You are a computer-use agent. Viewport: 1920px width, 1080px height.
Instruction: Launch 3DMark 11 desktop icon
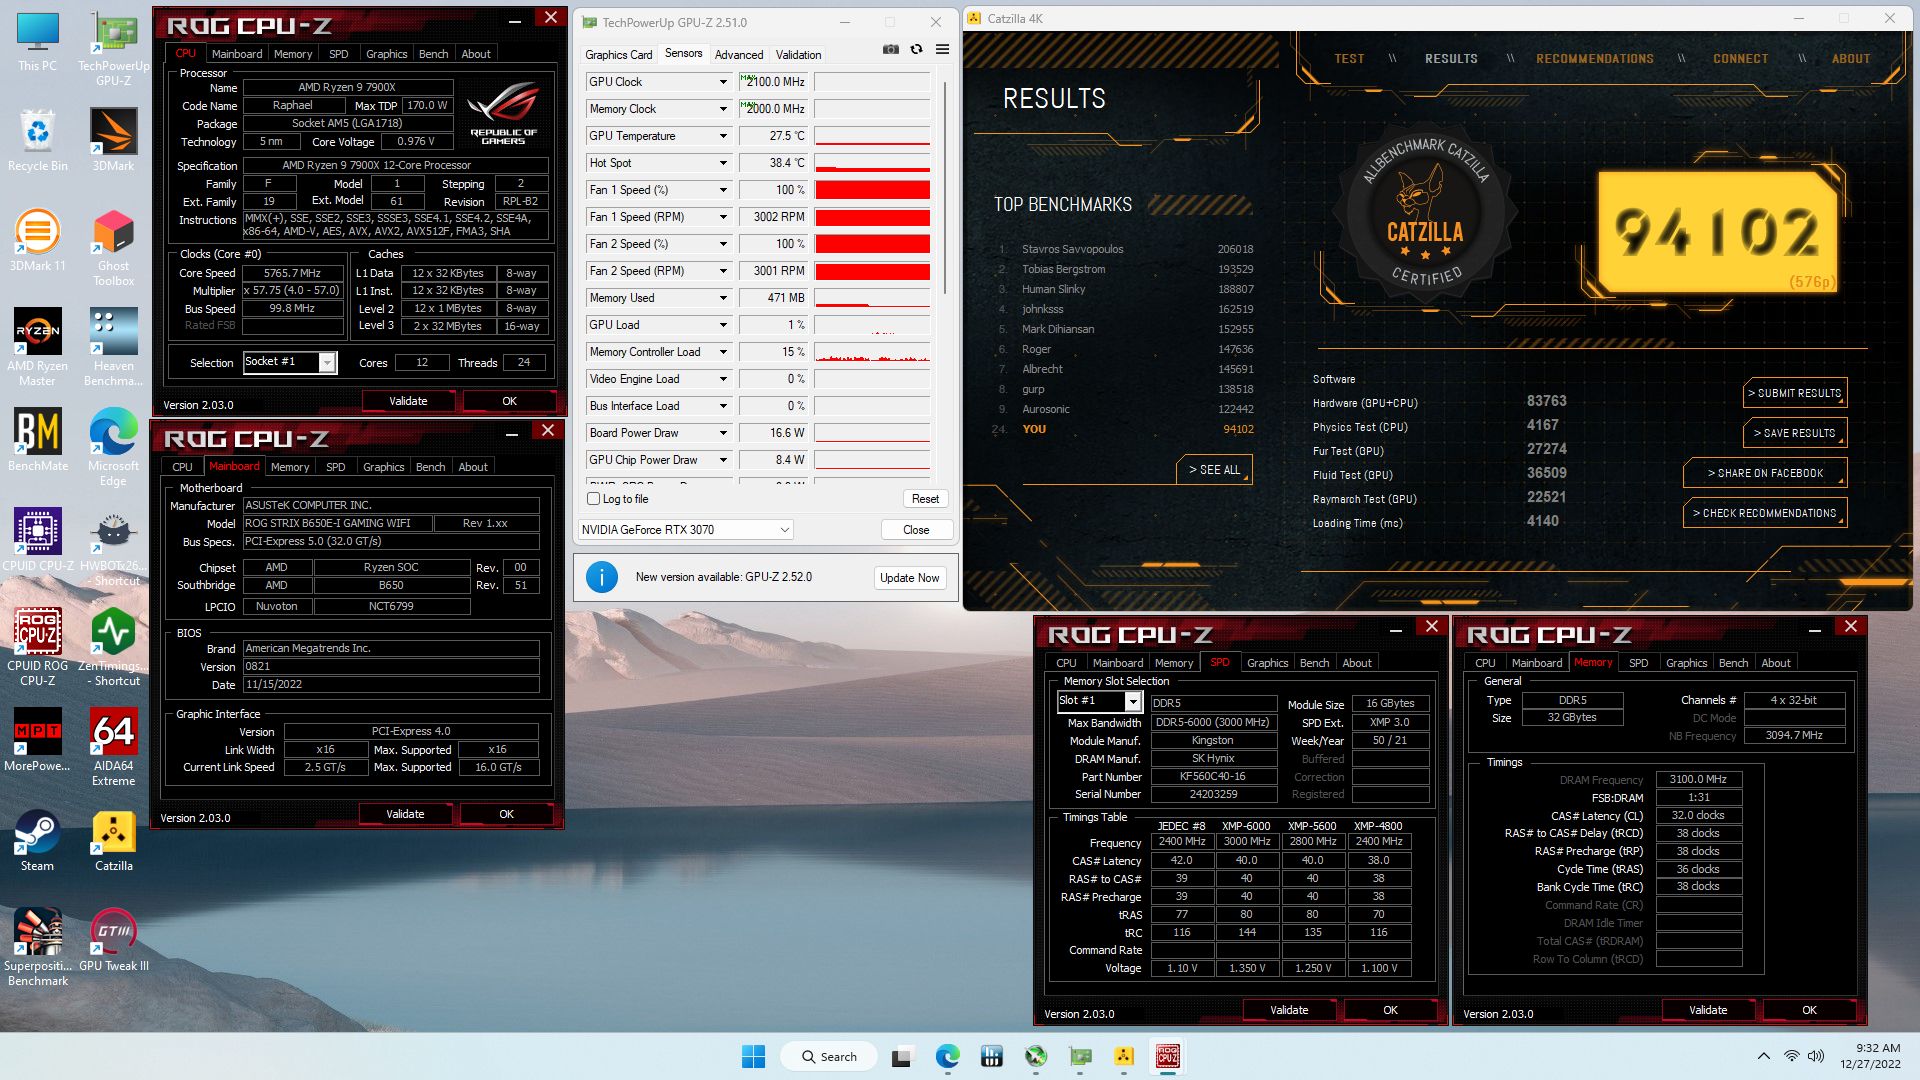(37, 241)
